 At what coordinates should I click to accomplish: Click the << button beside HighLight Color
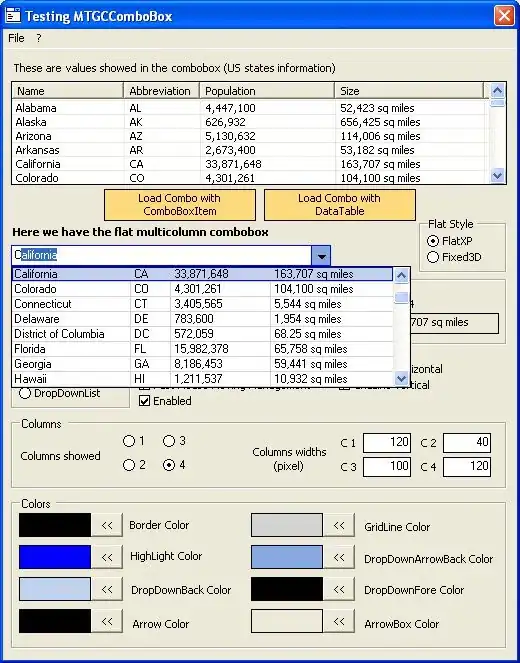(x=107, y=557)
